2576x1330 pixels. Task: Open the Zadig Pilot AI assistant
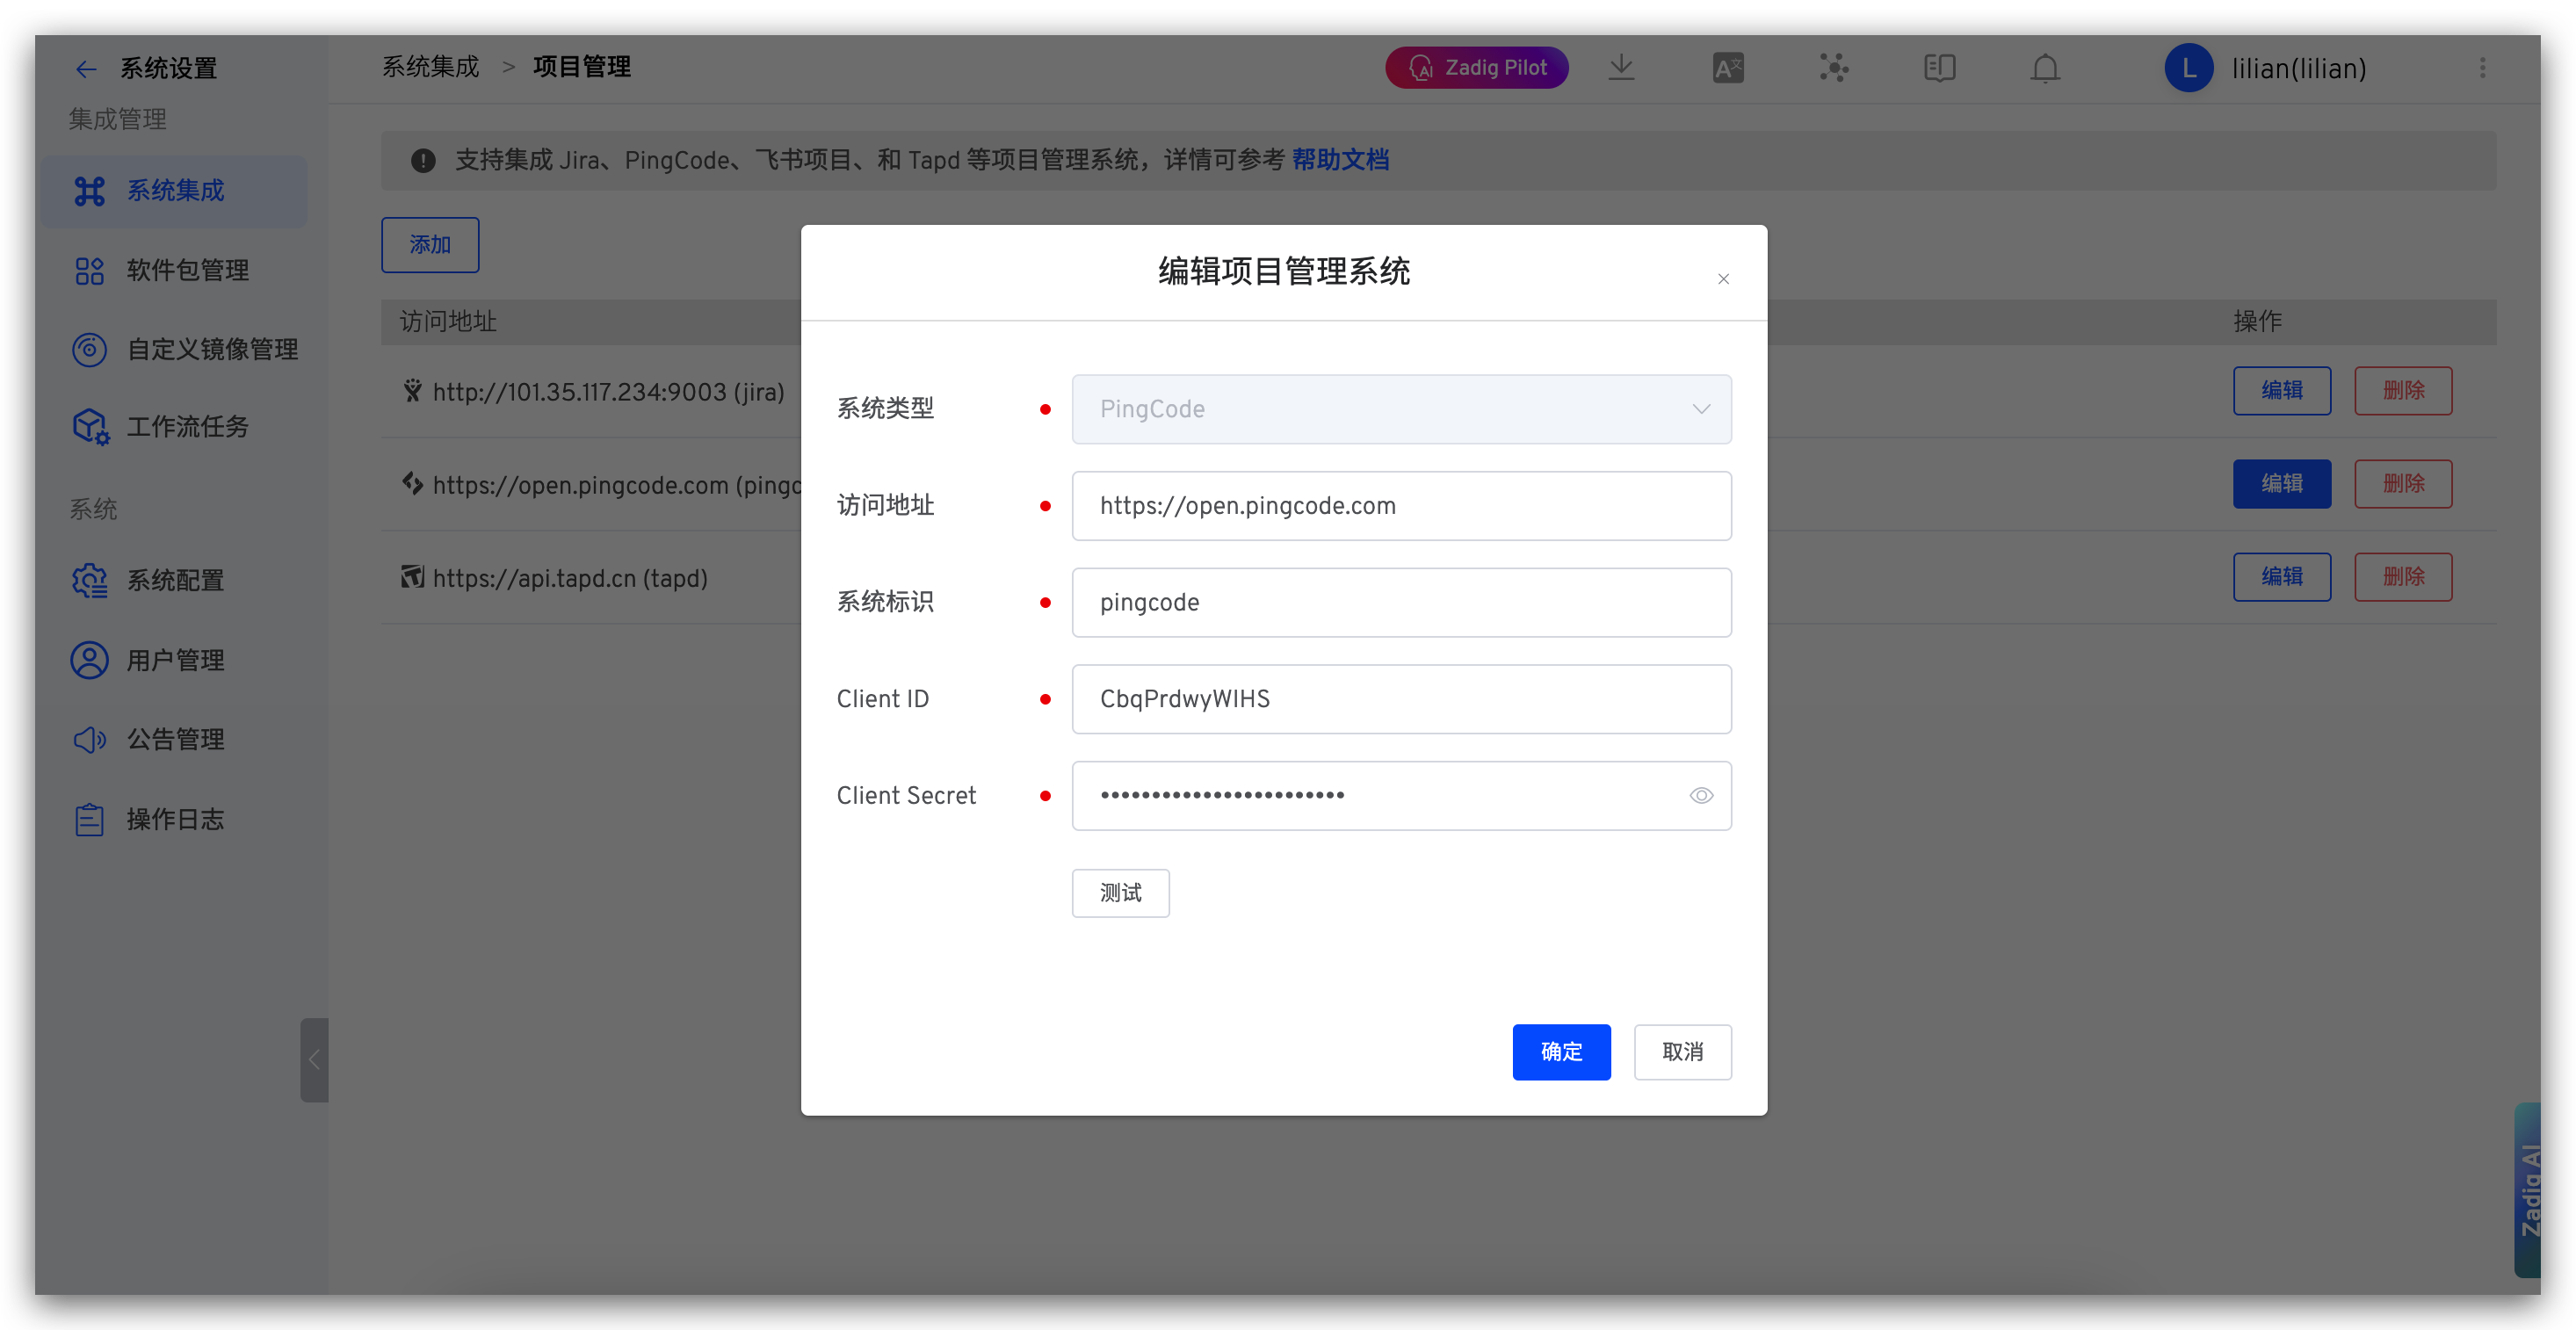tap(1477, 67)
